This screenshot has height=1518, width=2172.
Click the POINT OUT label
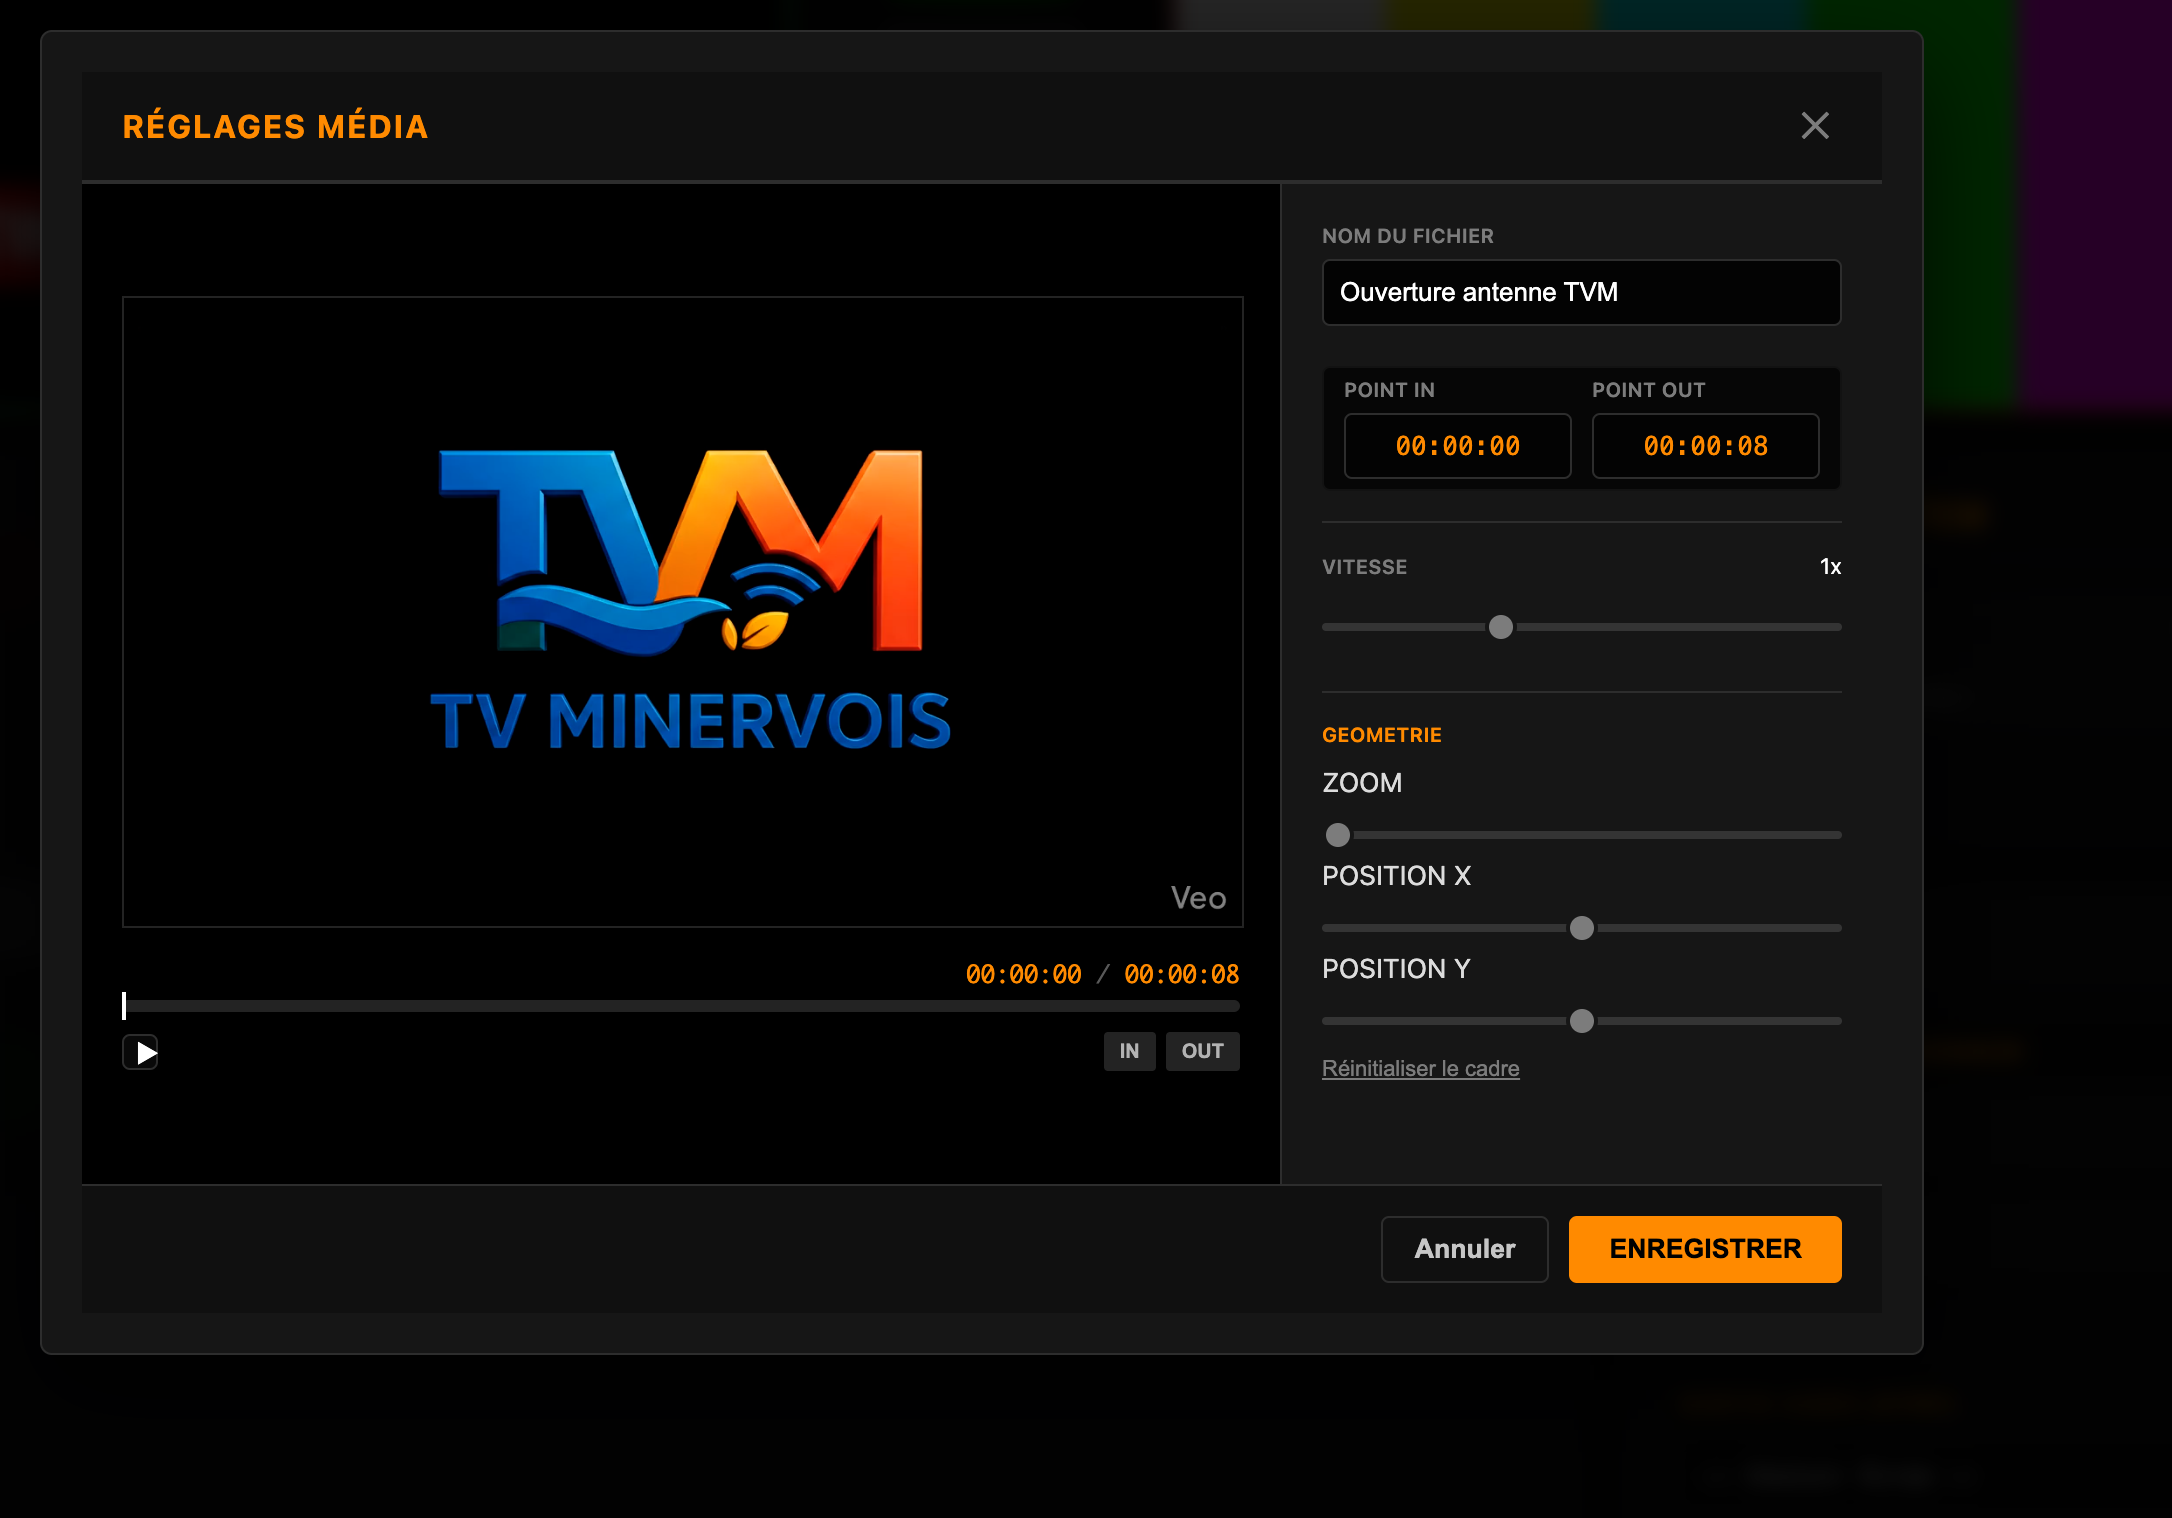(x=1648, y=390)
